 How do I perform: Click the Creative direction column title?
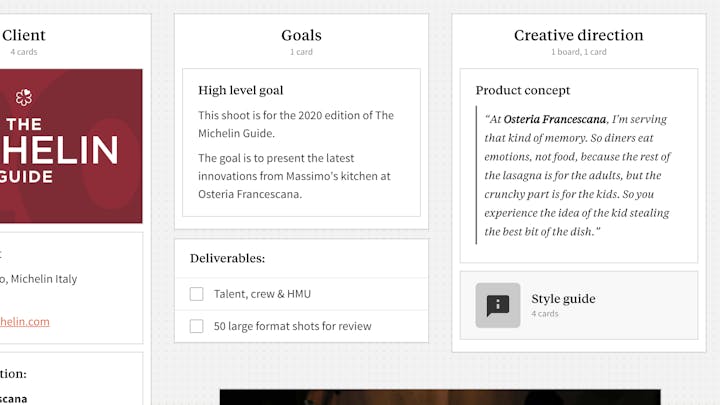[579, 35]
